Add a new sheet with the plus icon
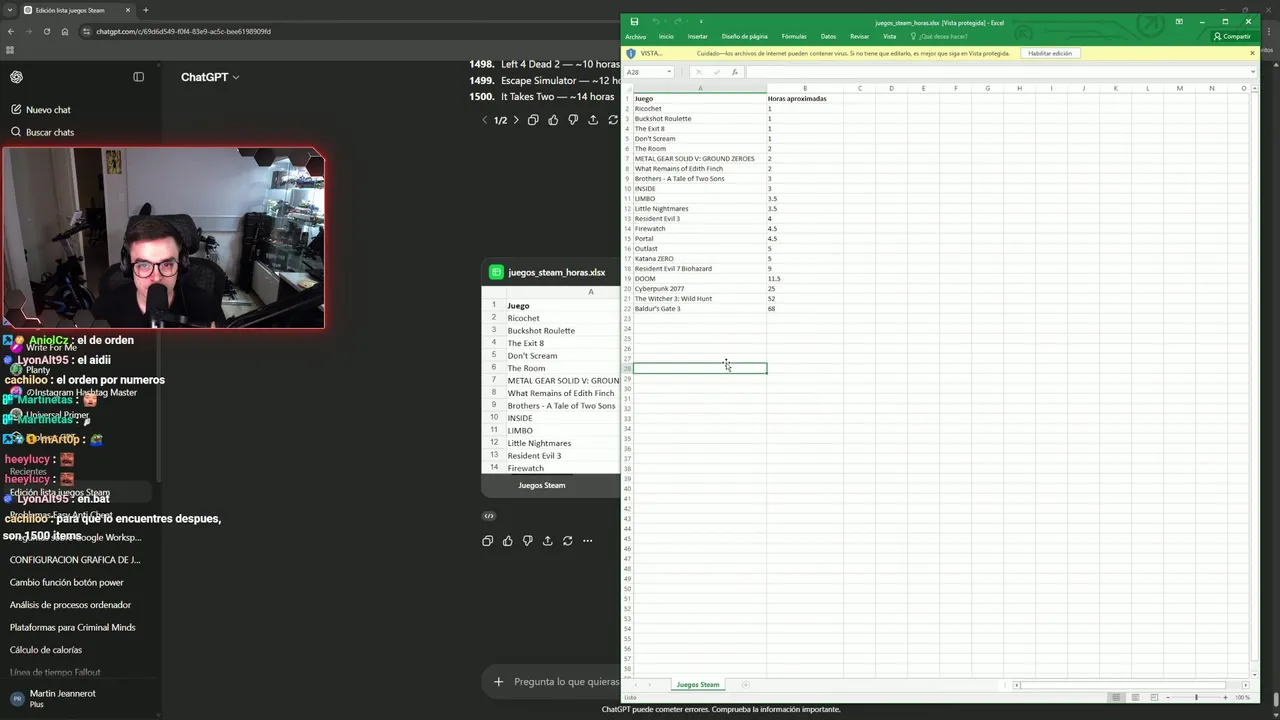Image resolution: width=1280 pixels, height=720 pixels. coord(745,685)
